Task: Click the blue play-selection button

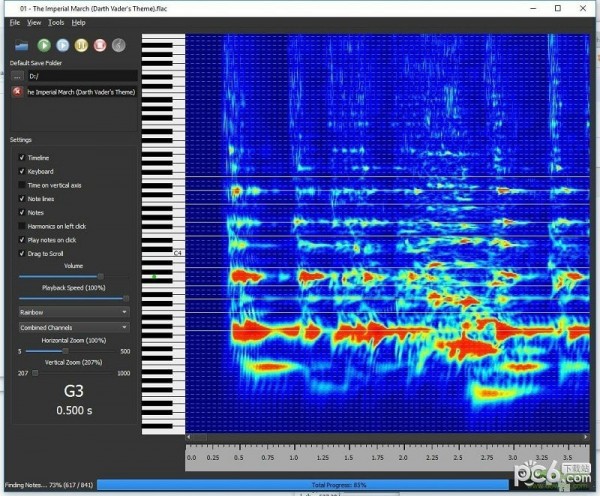Action: (63, 45)
